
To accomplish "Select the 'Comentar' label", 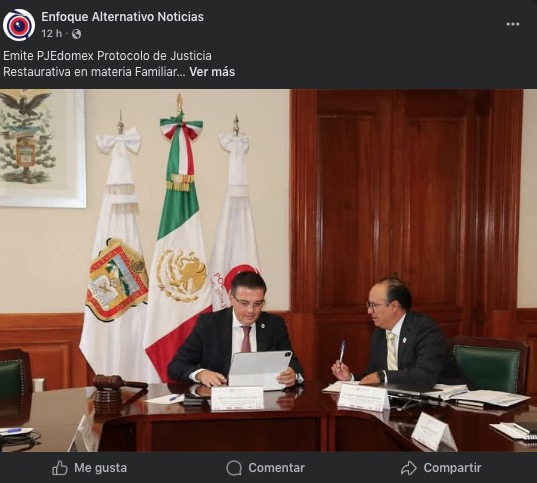I will pyautogui.click(x=276, y=468).
